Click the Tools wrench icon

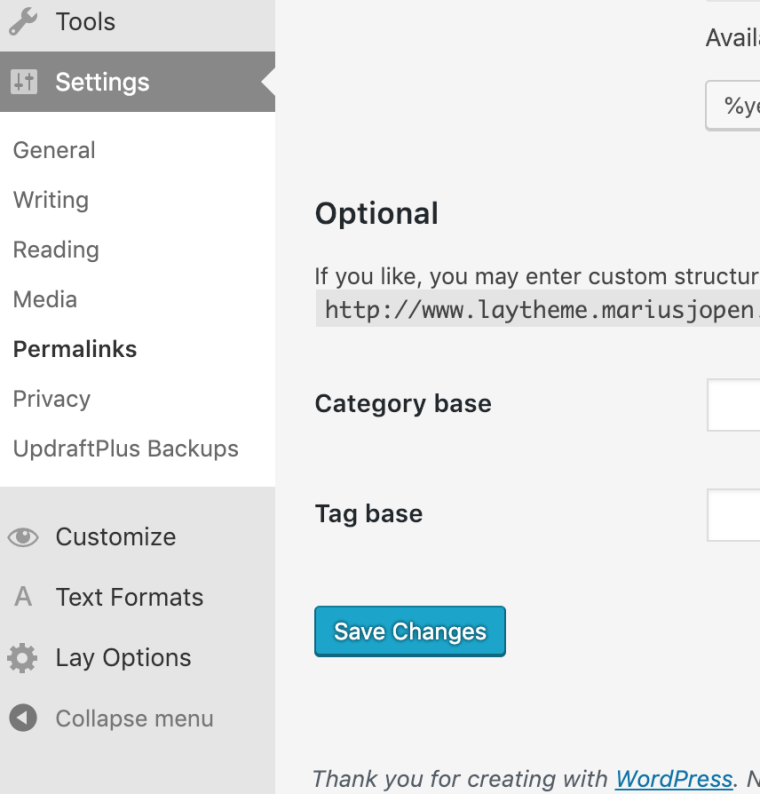pos(22,21)
